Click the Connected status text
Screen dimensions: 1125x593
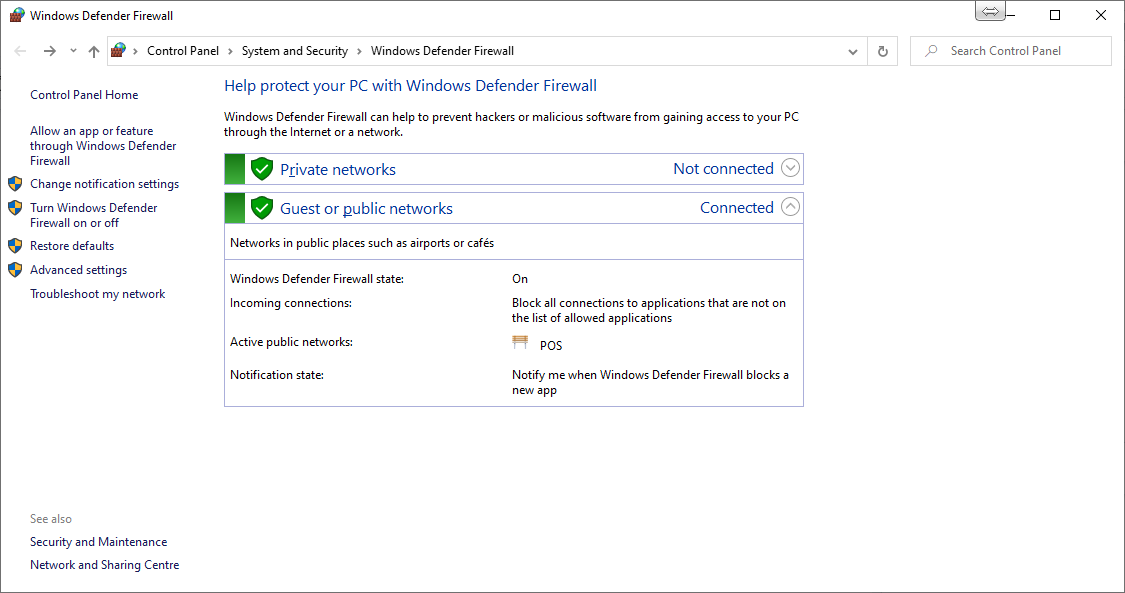pyautogui.click(x=737, y=207)
